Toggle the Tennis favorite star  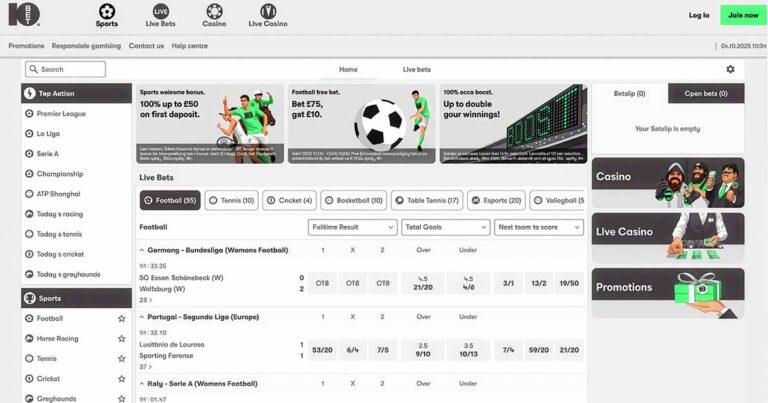tap(122, 359)
